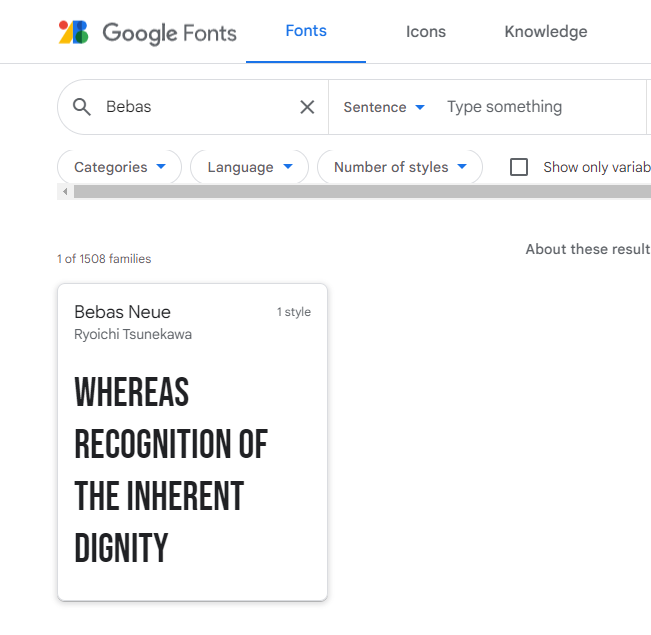
Task: Open the Knowledge tab
Action: pos(546,32)
